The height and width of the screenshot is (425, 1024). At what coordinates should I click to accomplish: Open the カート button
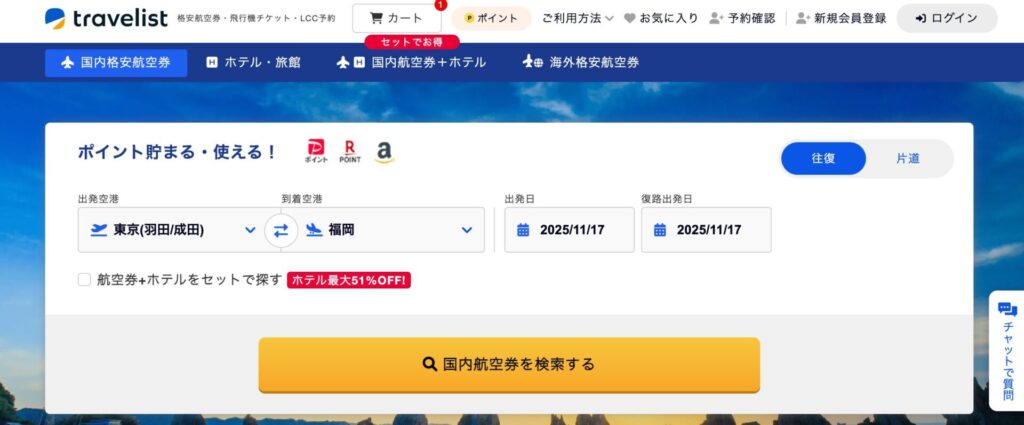pos(396,18)
